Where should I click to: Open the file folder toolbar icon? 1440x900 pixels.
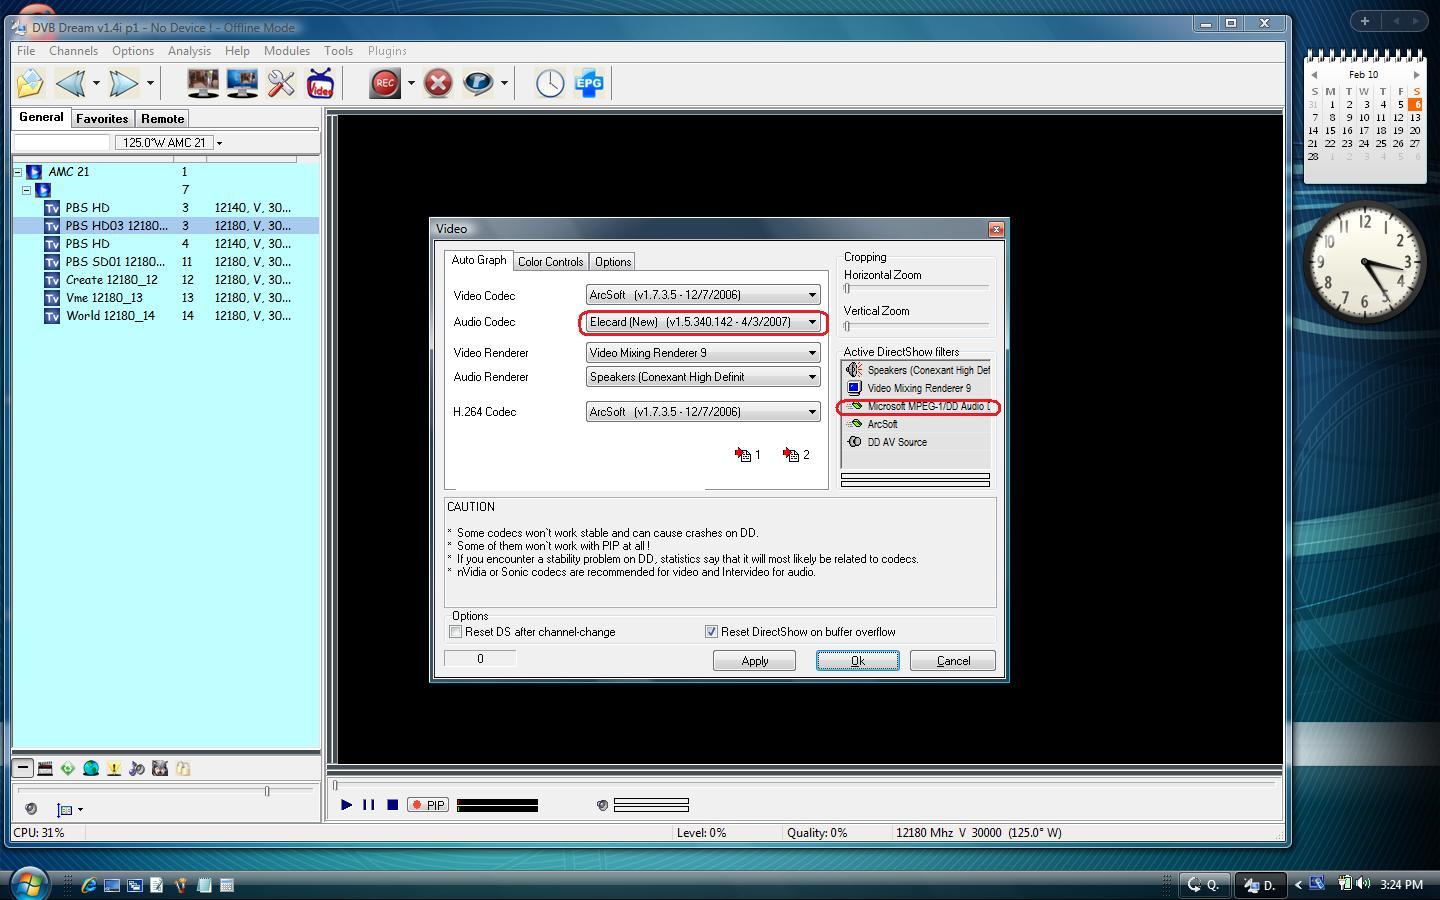[30, 83]
